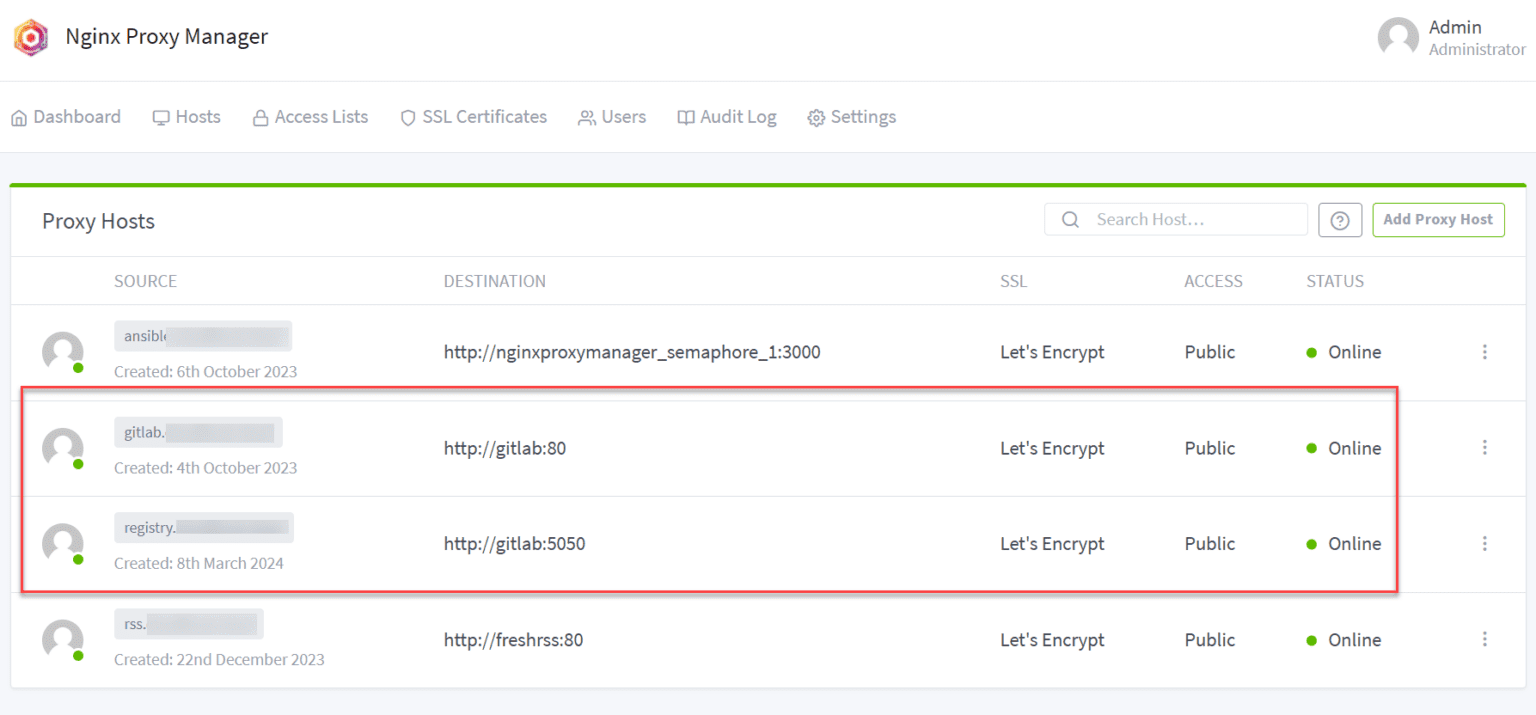The height and width of the screenshot is (715, 1536).
Task: Click the Add Proxy Host button
Action: (x=1438, y=219)
